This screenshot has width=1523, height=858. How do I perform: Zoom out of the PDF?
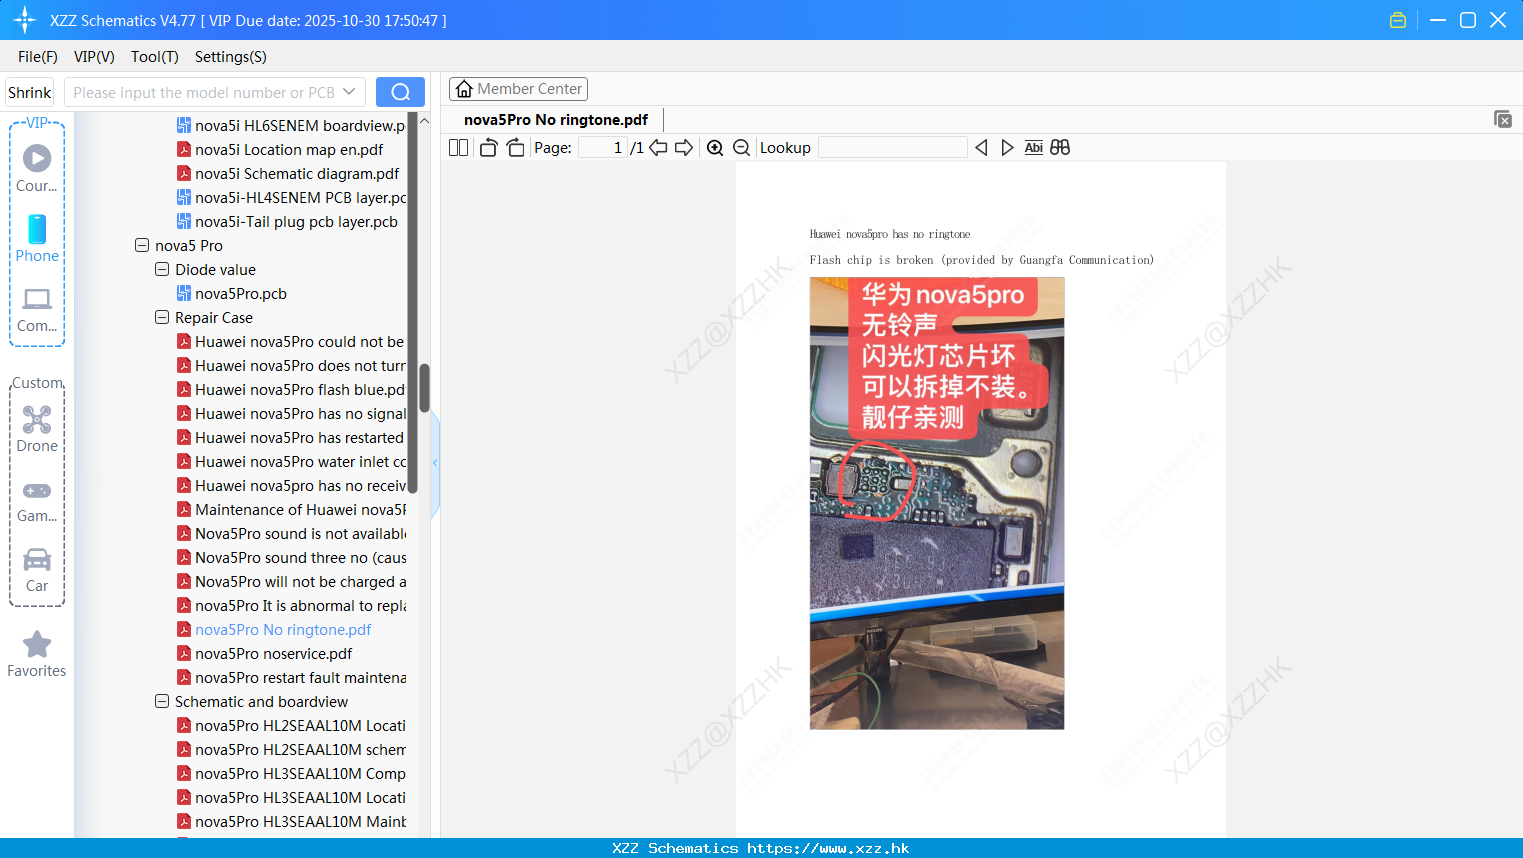742,148
